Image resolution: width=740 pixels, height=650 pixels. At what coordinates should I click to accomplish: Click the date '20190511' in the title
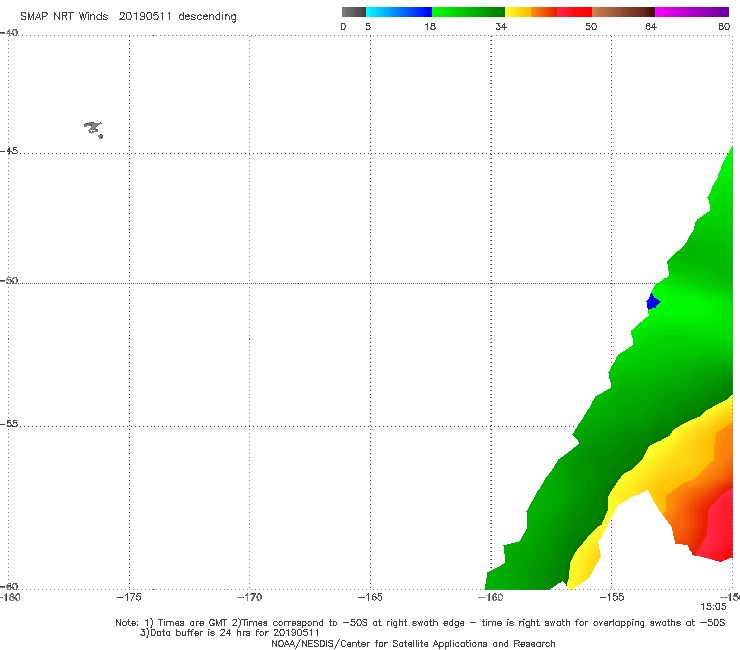[x=145, y=17]
